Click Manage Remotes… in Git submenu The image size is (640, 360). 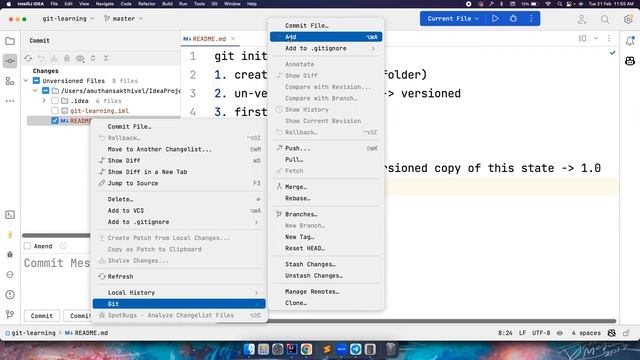click(x=326, y=292)
